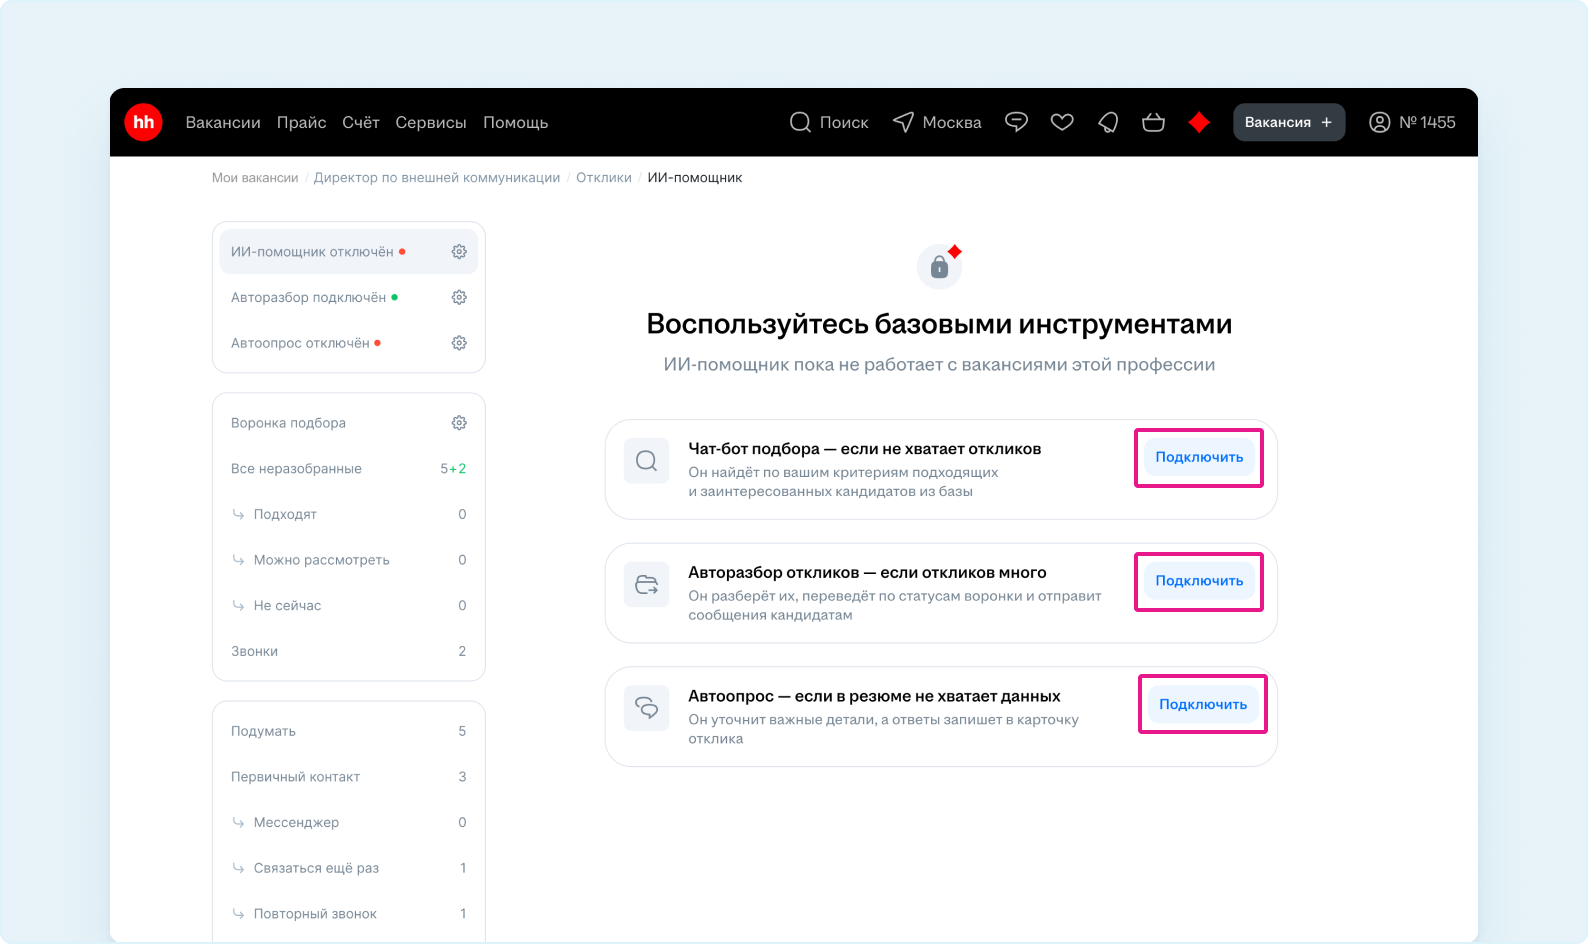Open the shopping cart icon
The height and width of the screenshot is (944, 1588).
[1153, 122]
